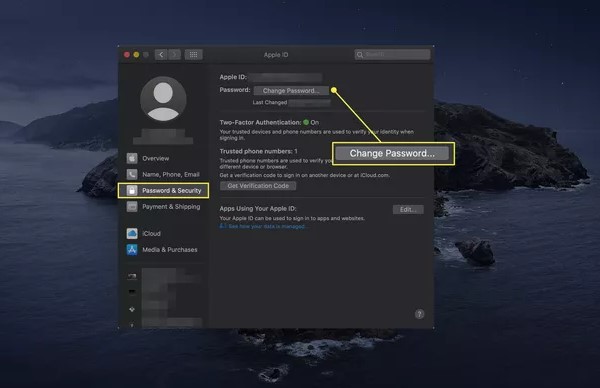600x388 pixels.
Task: Open the show-all grid view button
Action: tap(194, 55)
